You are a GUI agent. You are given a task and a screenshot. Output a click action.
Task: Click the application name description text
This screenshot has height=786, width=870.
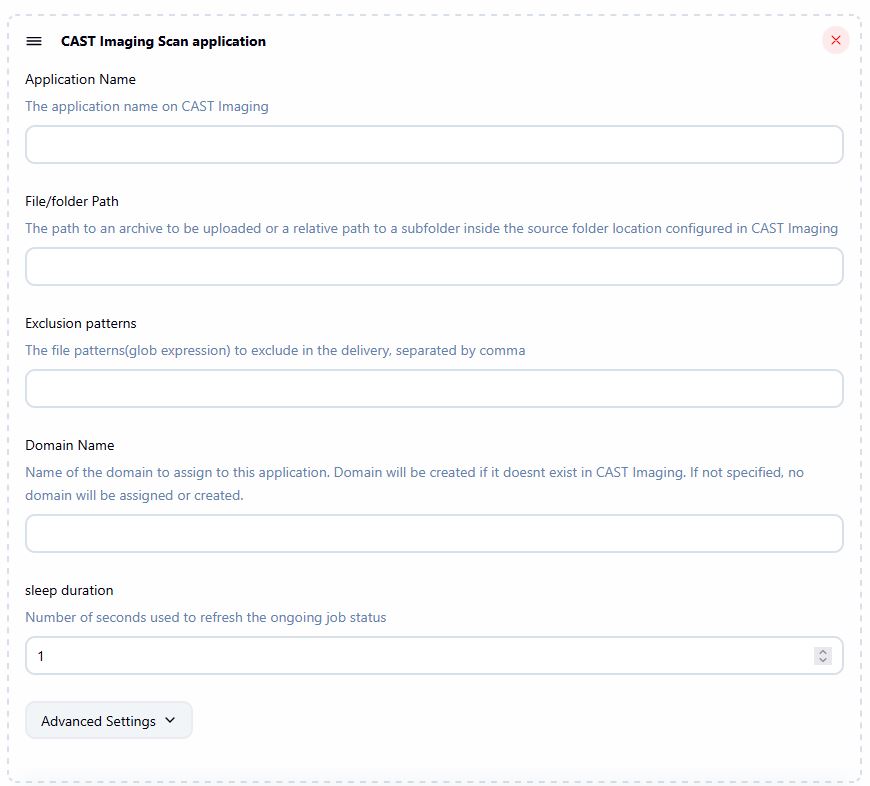coord(147,106)
